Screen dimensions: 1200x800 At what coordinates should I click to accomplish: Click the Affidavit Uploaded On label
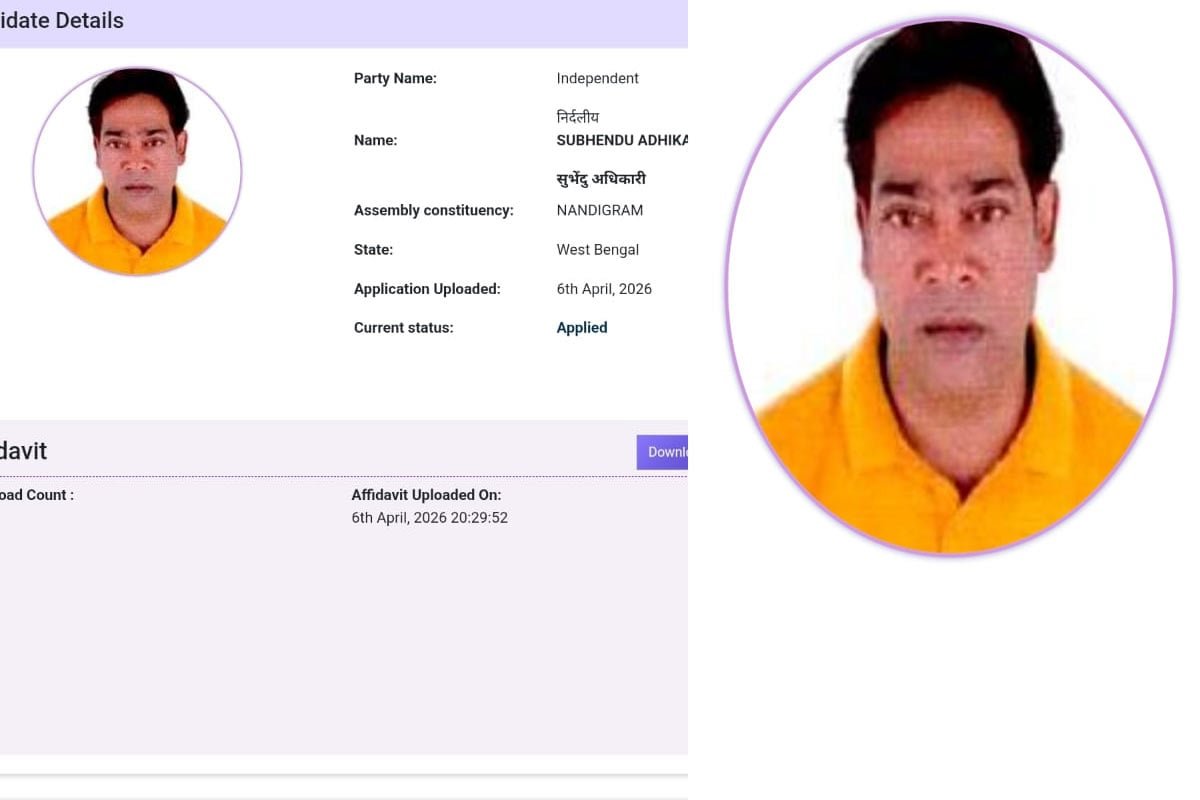click(x=426, y=495)
